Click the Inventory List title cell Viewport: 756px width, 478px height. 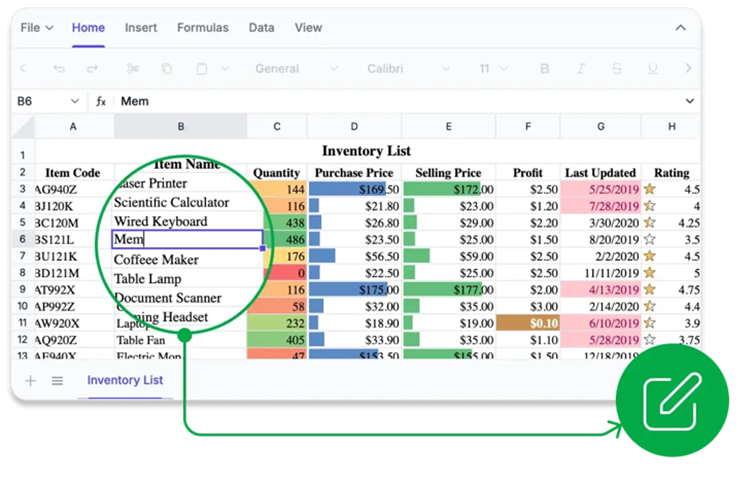pos(366,151)
